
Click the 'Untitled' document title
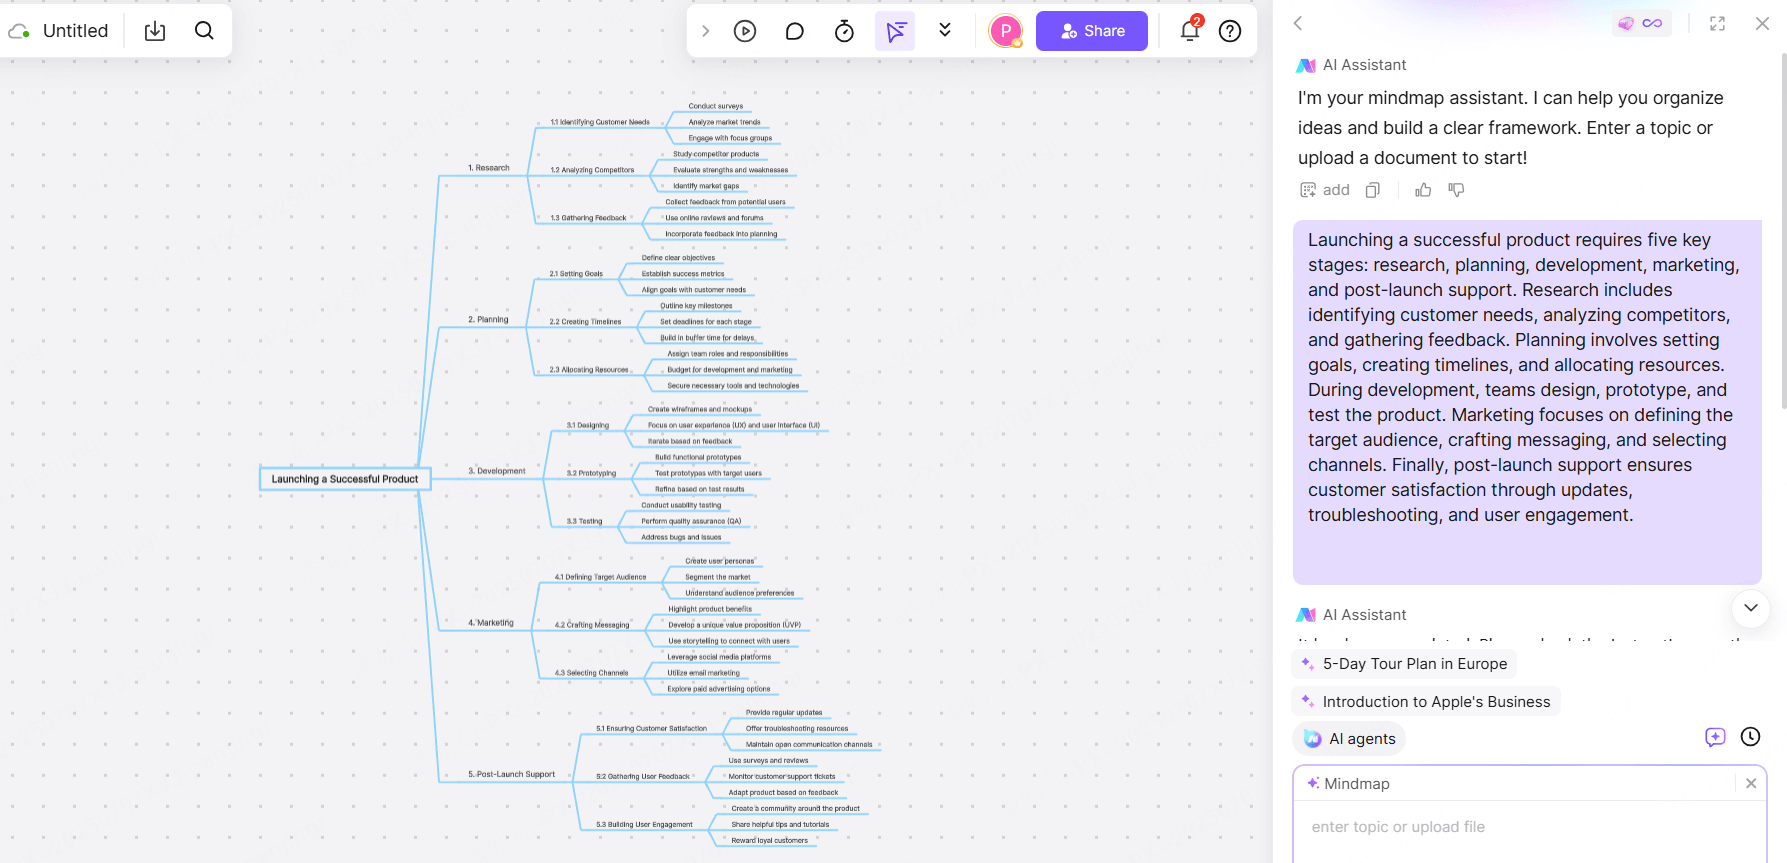75,31
